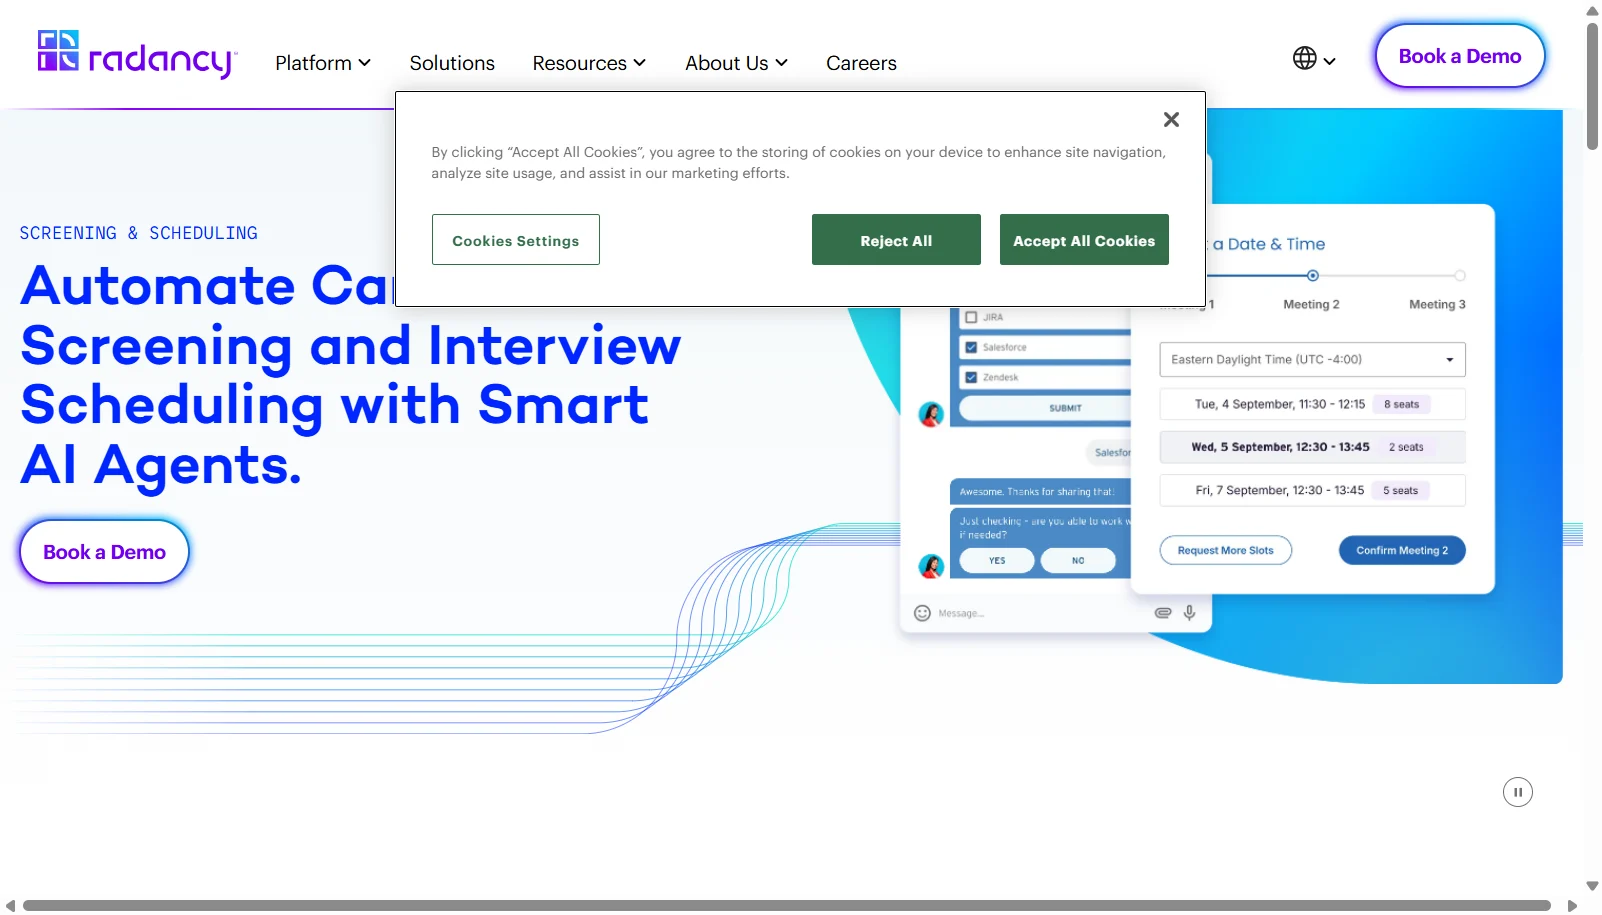The width and height of the screenshot is (1602, 915).
Task: Close the cookie consent dialog
Action: pos(1171,120)
